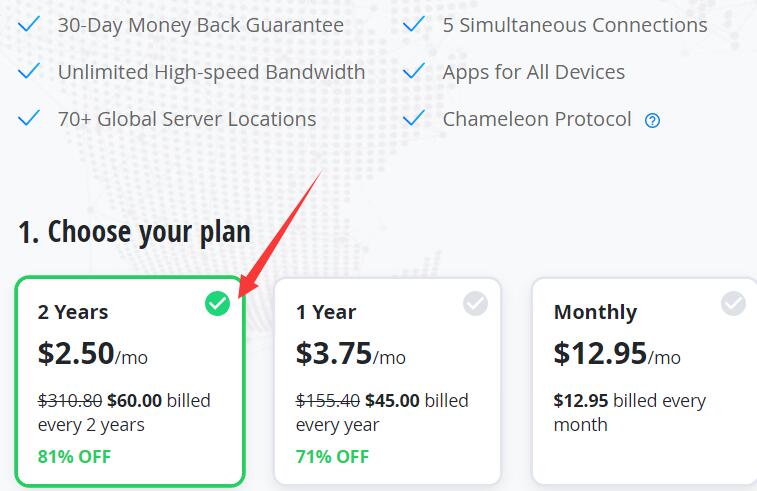Choose the 2 Years plan card title

point(73,312)
